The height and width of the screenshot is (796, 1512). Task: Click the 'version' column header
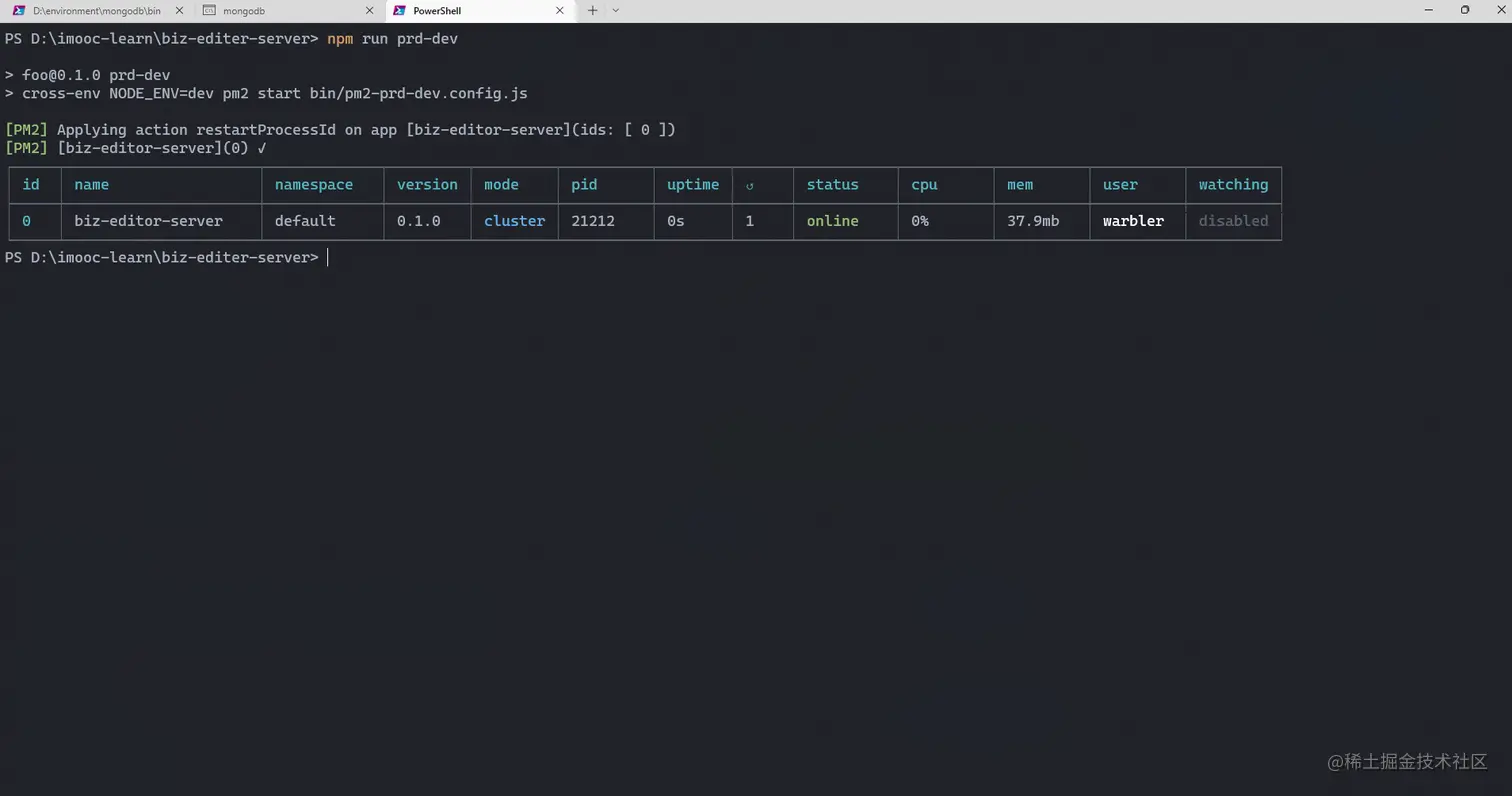pyautogui.click(x=427, y=185)
